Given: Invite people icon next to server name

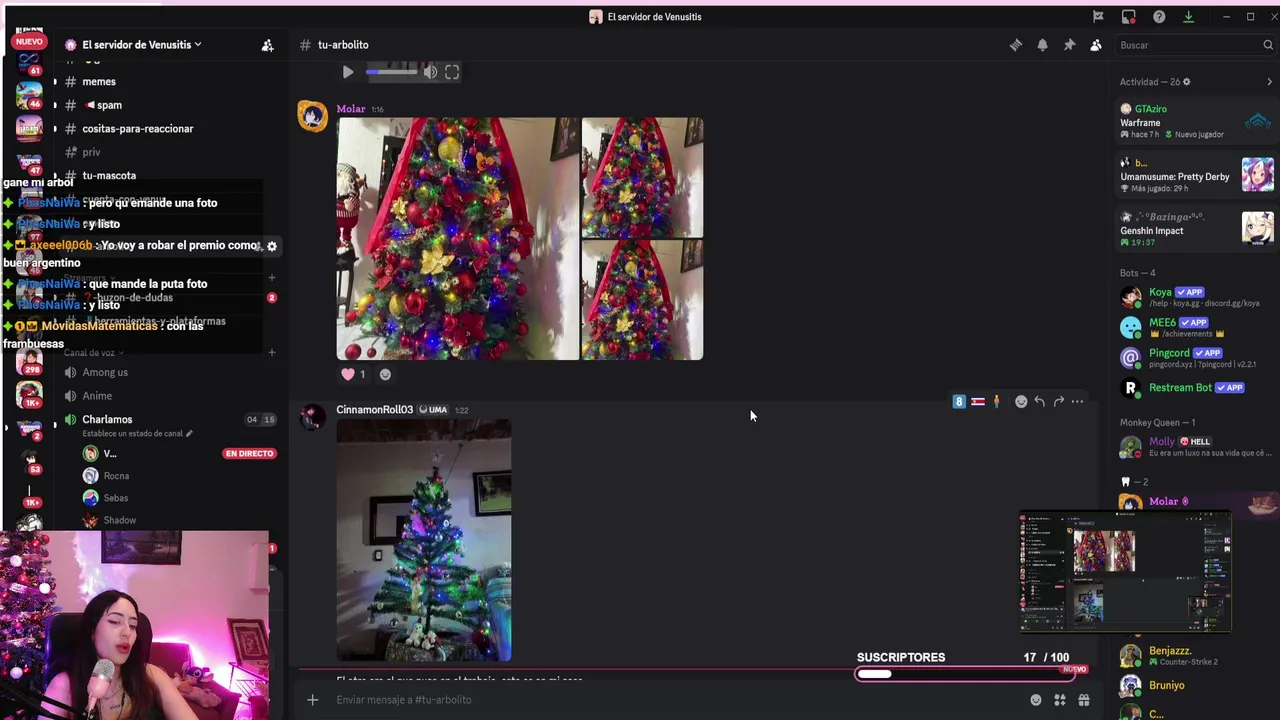Looking at the screenshot, I should tap(267, 45).
